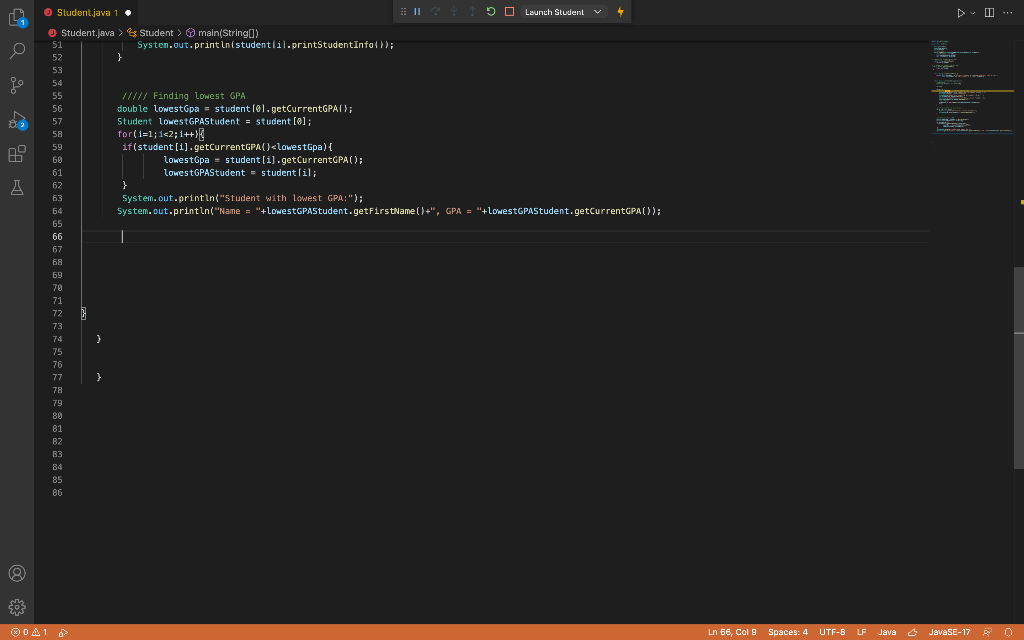Viewport: 1024px width, 640px height.
Task: Change indentation via Spaces: 4 status item
Action: click(x=787, y=632)
